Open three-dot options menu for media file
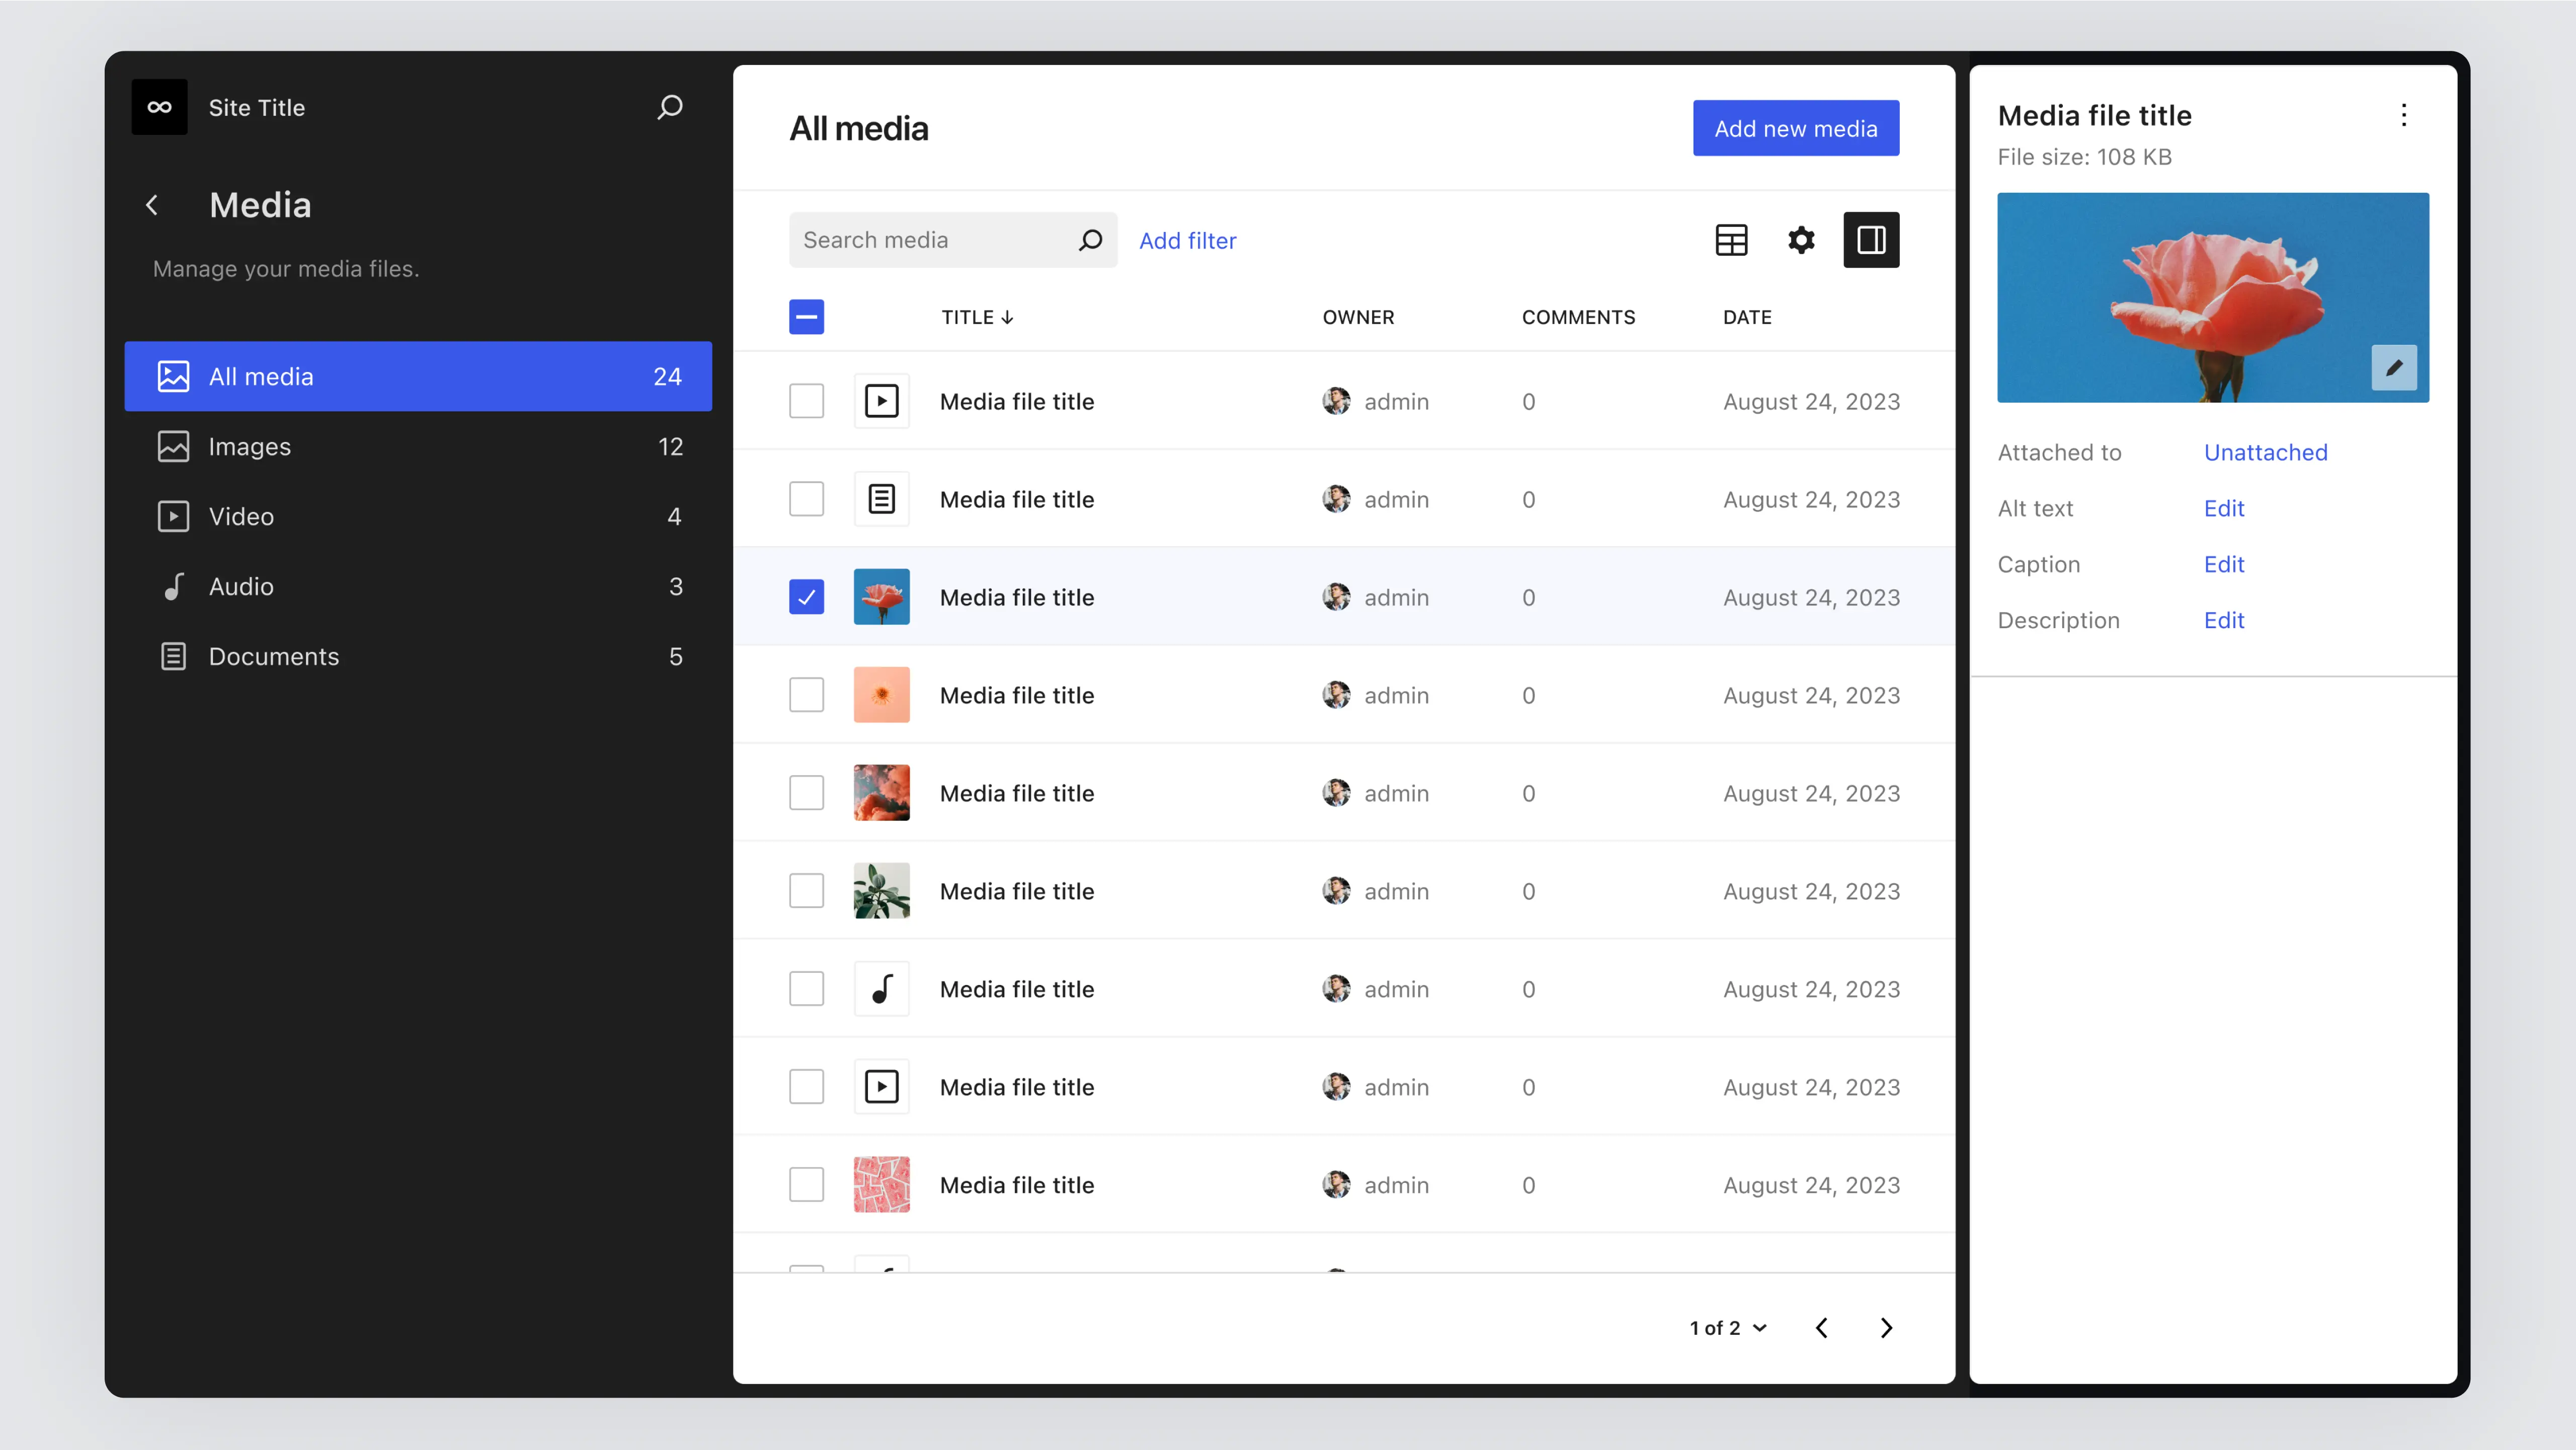This screenshot has width=2576, height=1450. (2403, 115)
